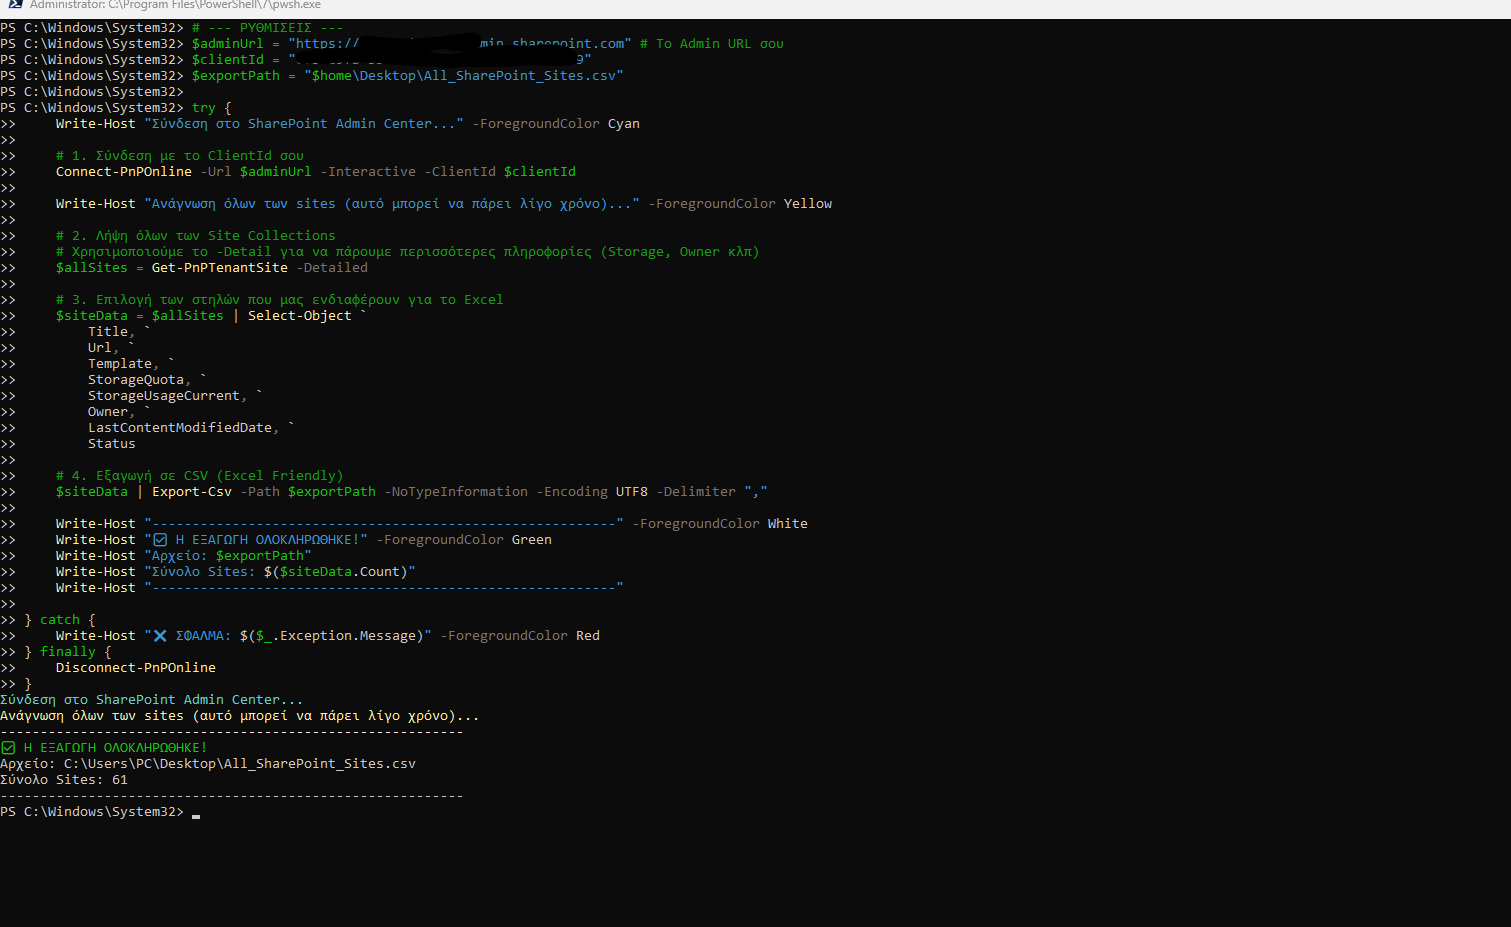Click the Get-PnPTenantSite cmdlet
The image size is (1511, 927).
point(219,268)
